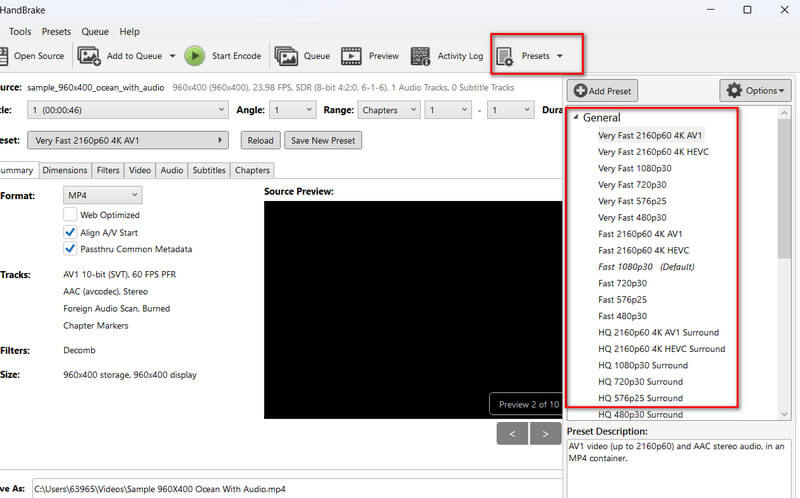Click the Preview filmstrip icon
The height and width of the screenshot is (498, 800).
351,56
